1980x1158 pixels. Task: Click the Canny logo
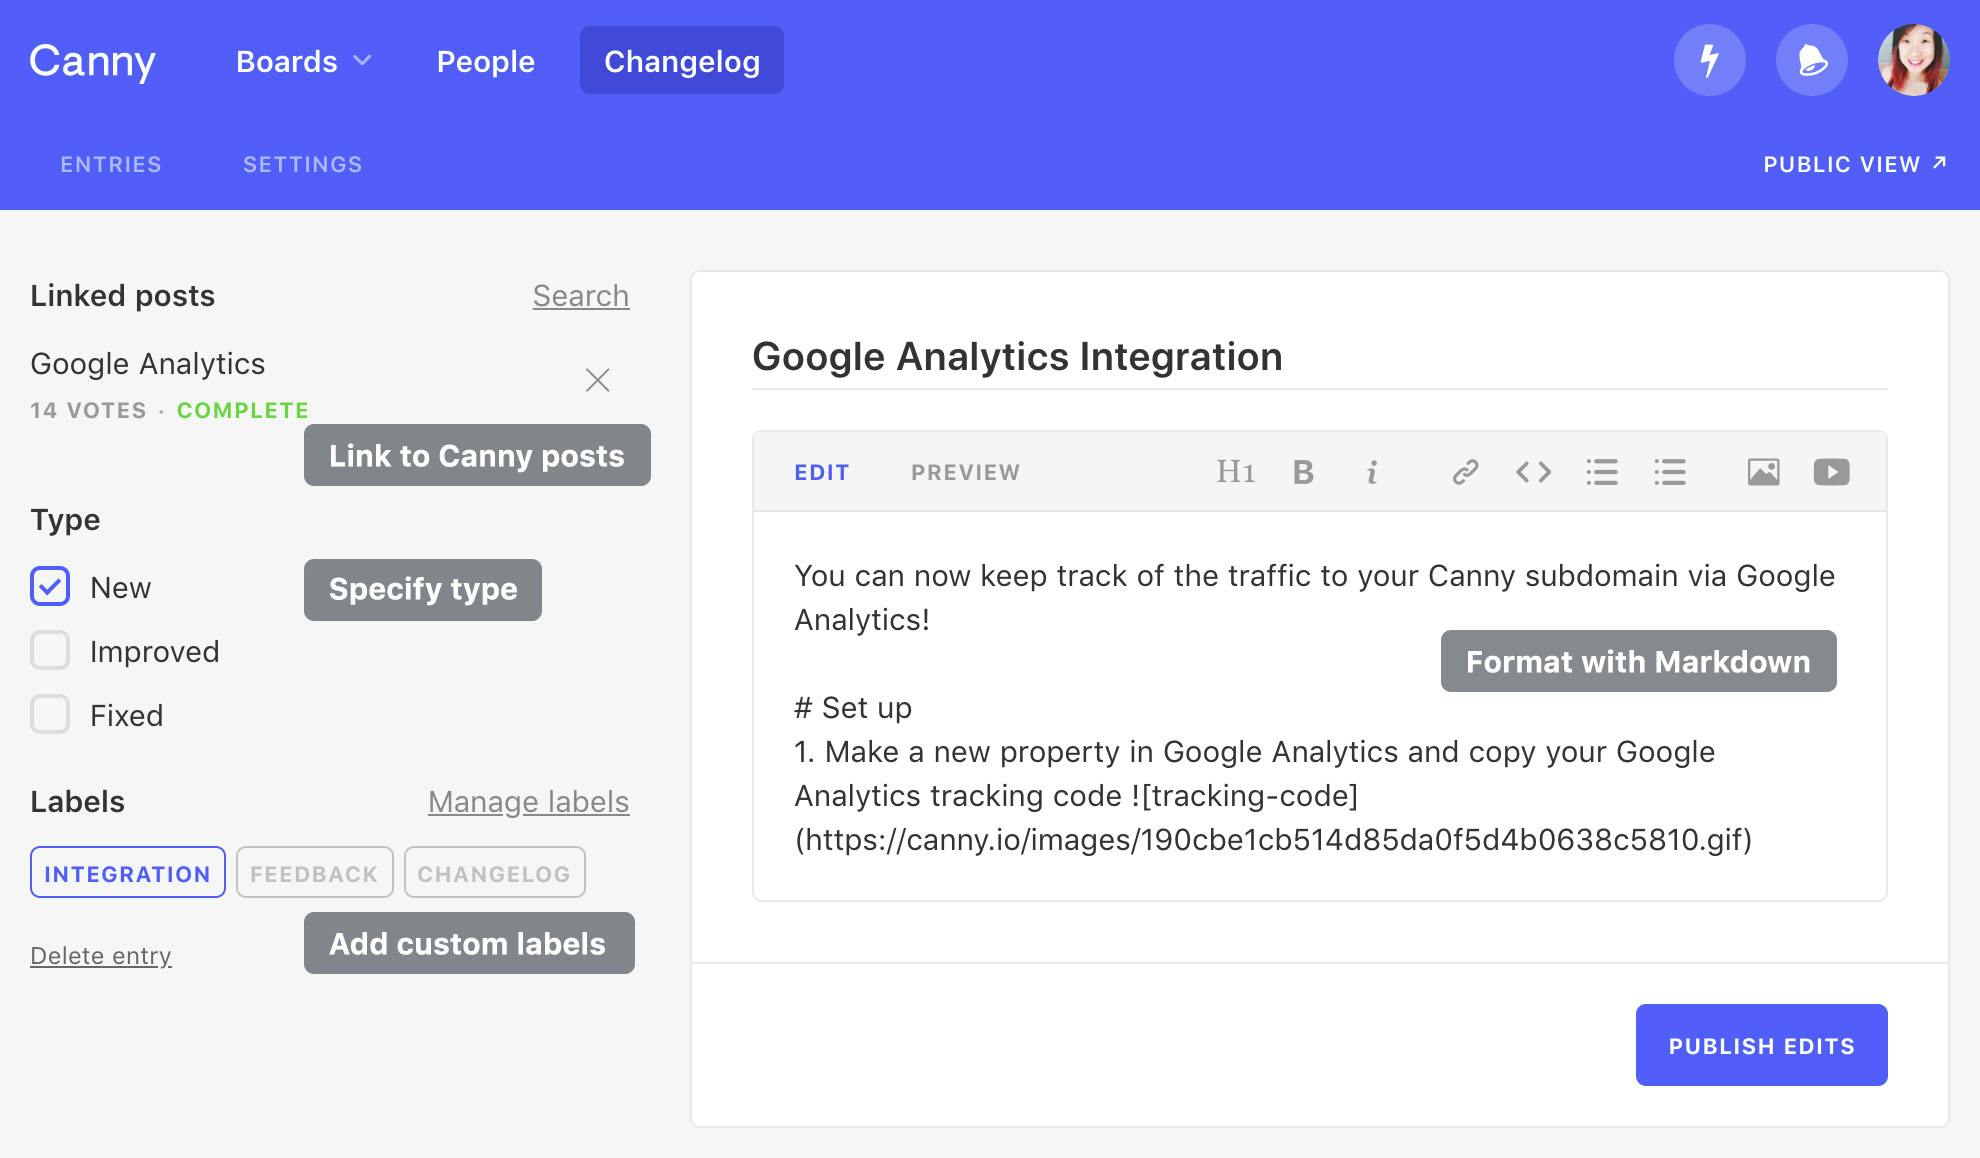[x=92, y=61]
